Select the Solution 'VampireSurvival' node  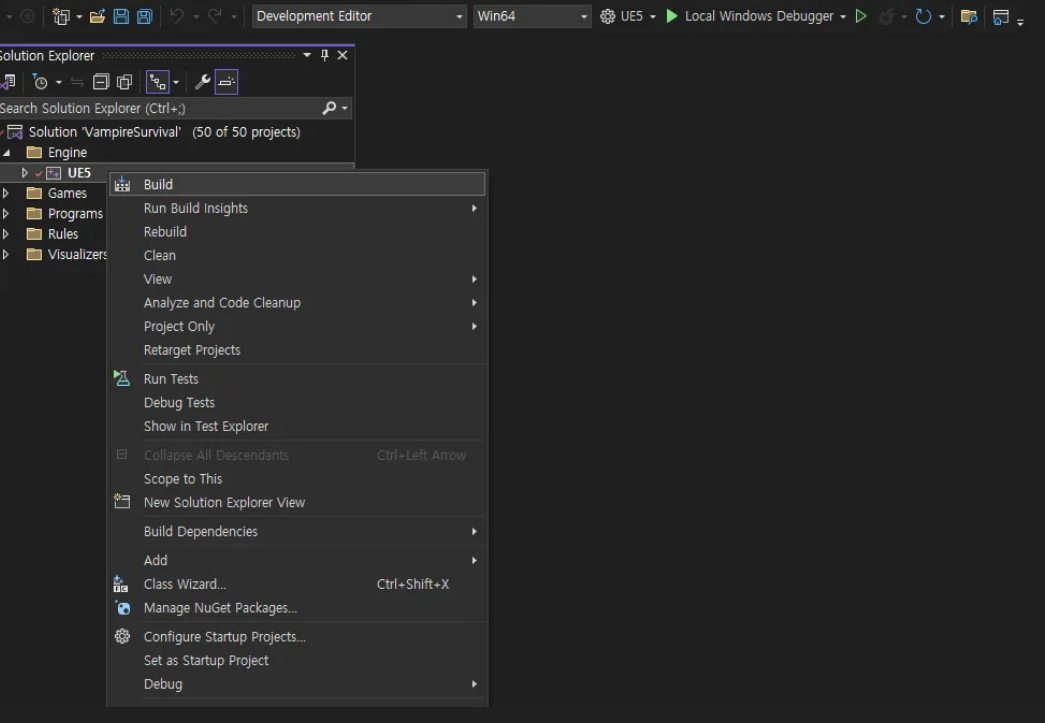pyautogui.click(x=165, y=132)
